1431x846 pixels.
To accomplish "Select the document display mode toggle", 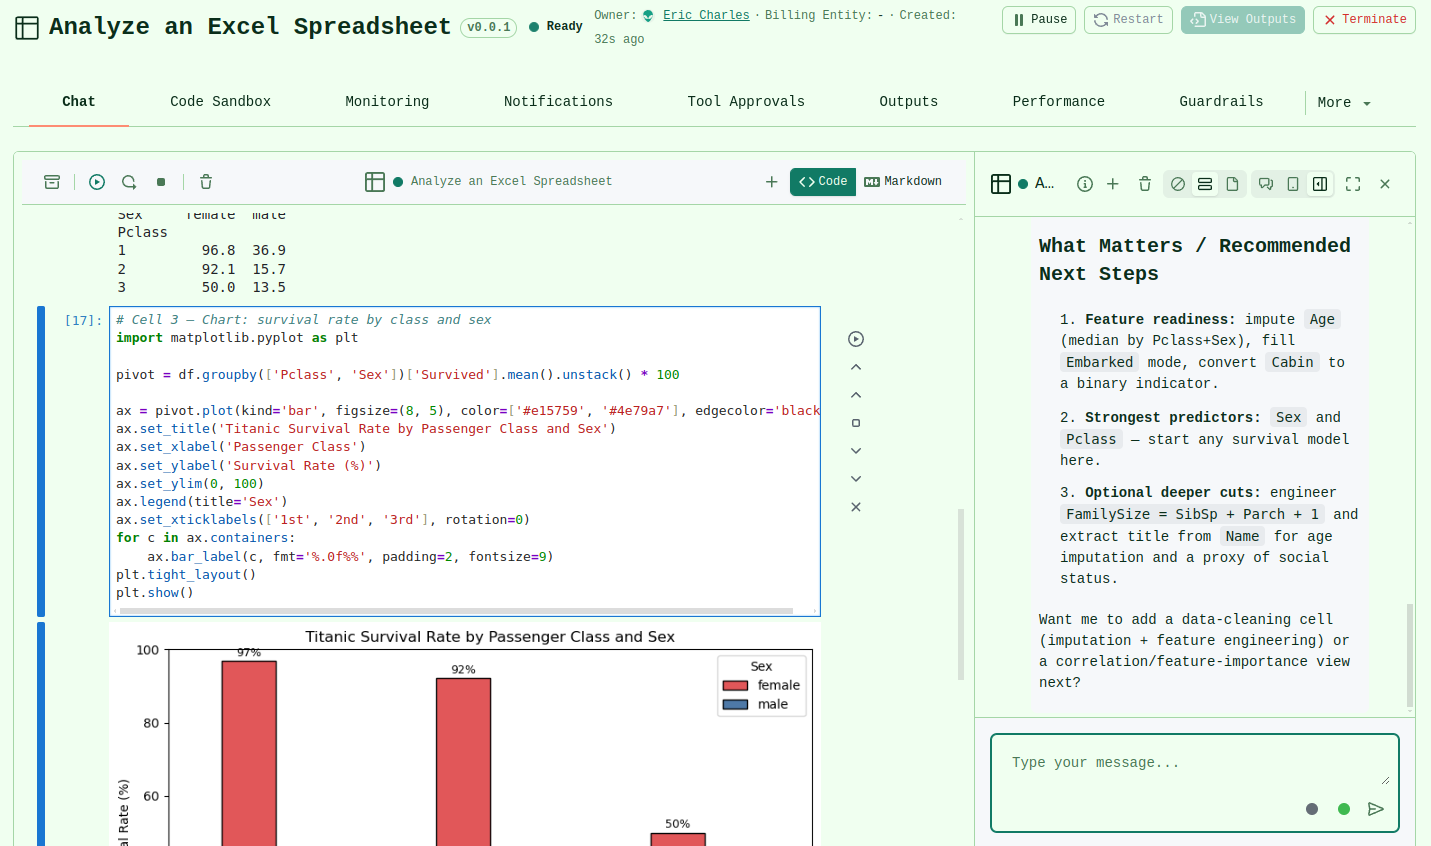I will click(x=1232, y=184).
